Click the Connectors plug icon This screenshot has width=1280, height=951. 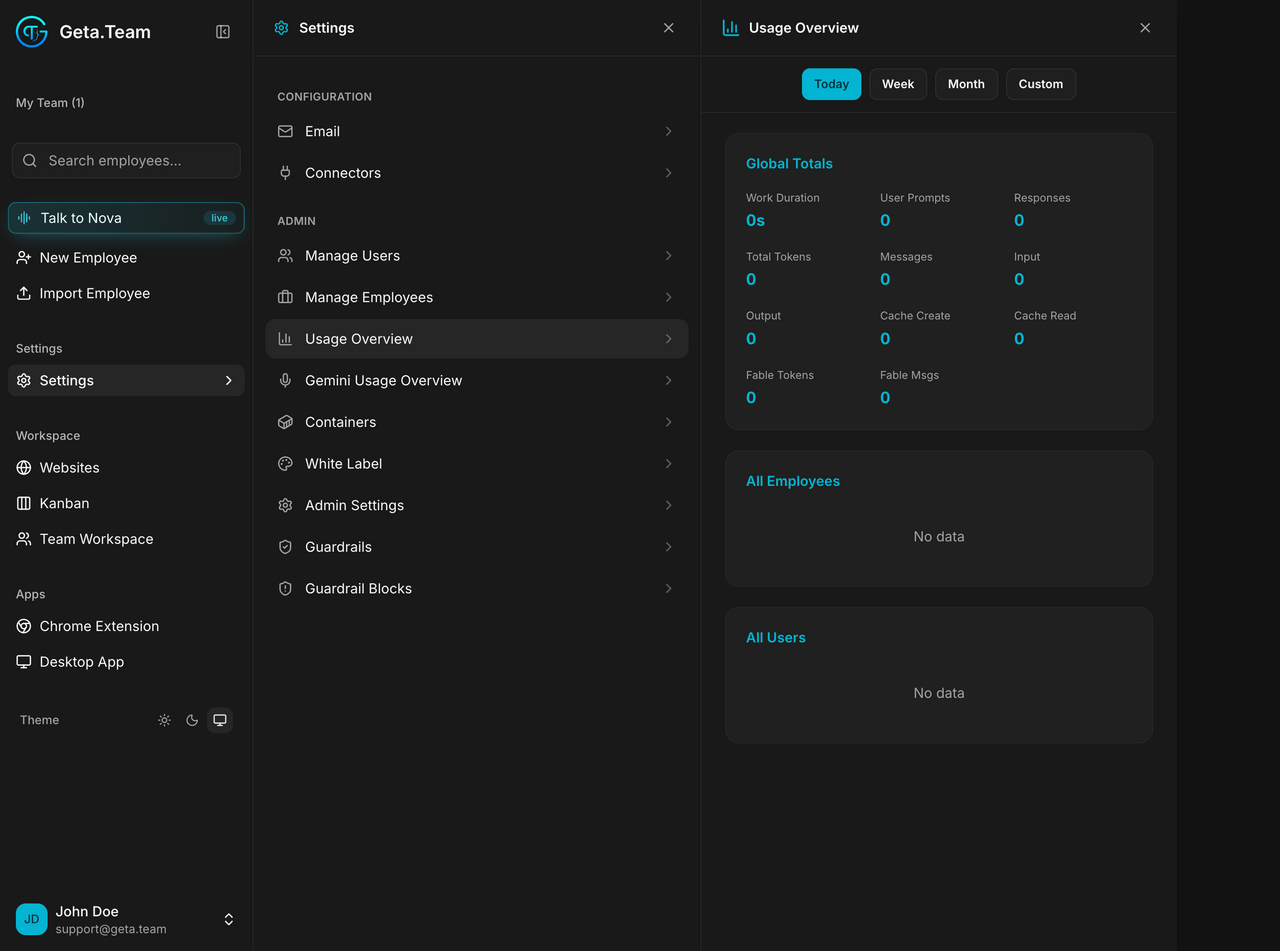point(285,173)
